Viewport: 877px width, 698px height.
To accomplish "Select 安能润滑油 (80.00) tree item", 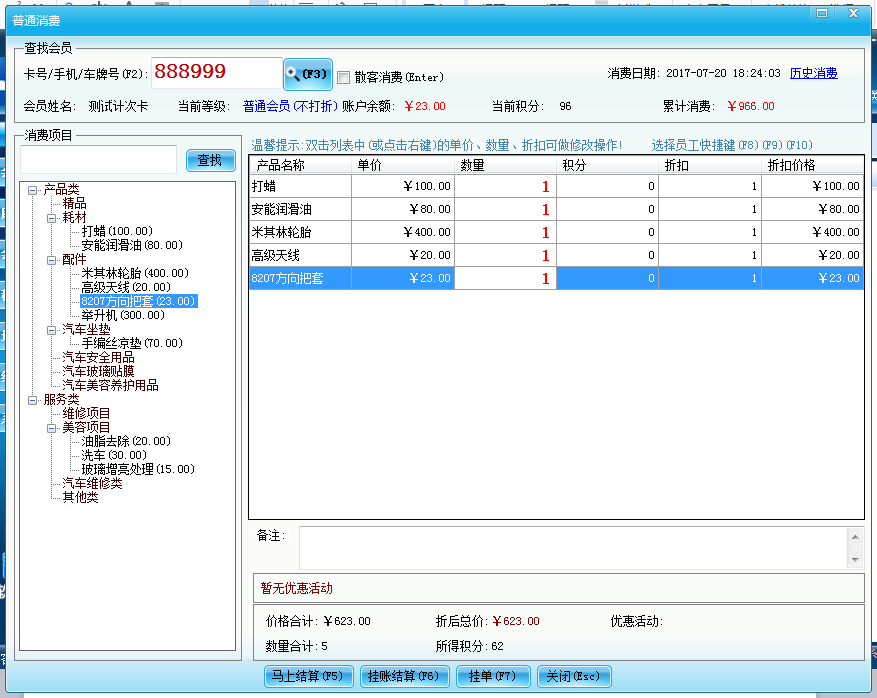I will pyautogui.click(x=132, y=245).
